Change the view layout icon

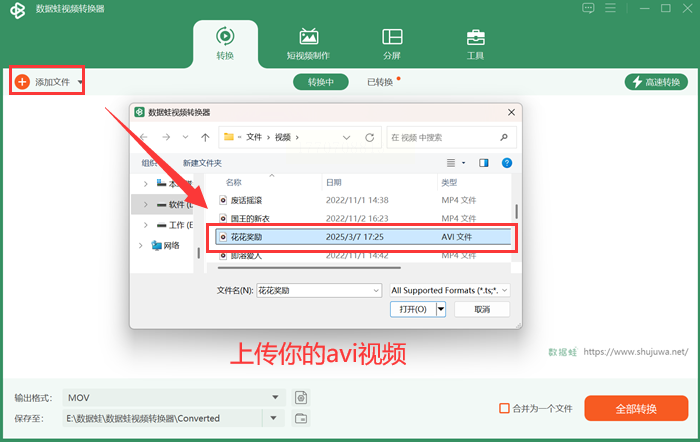point(451,163)
